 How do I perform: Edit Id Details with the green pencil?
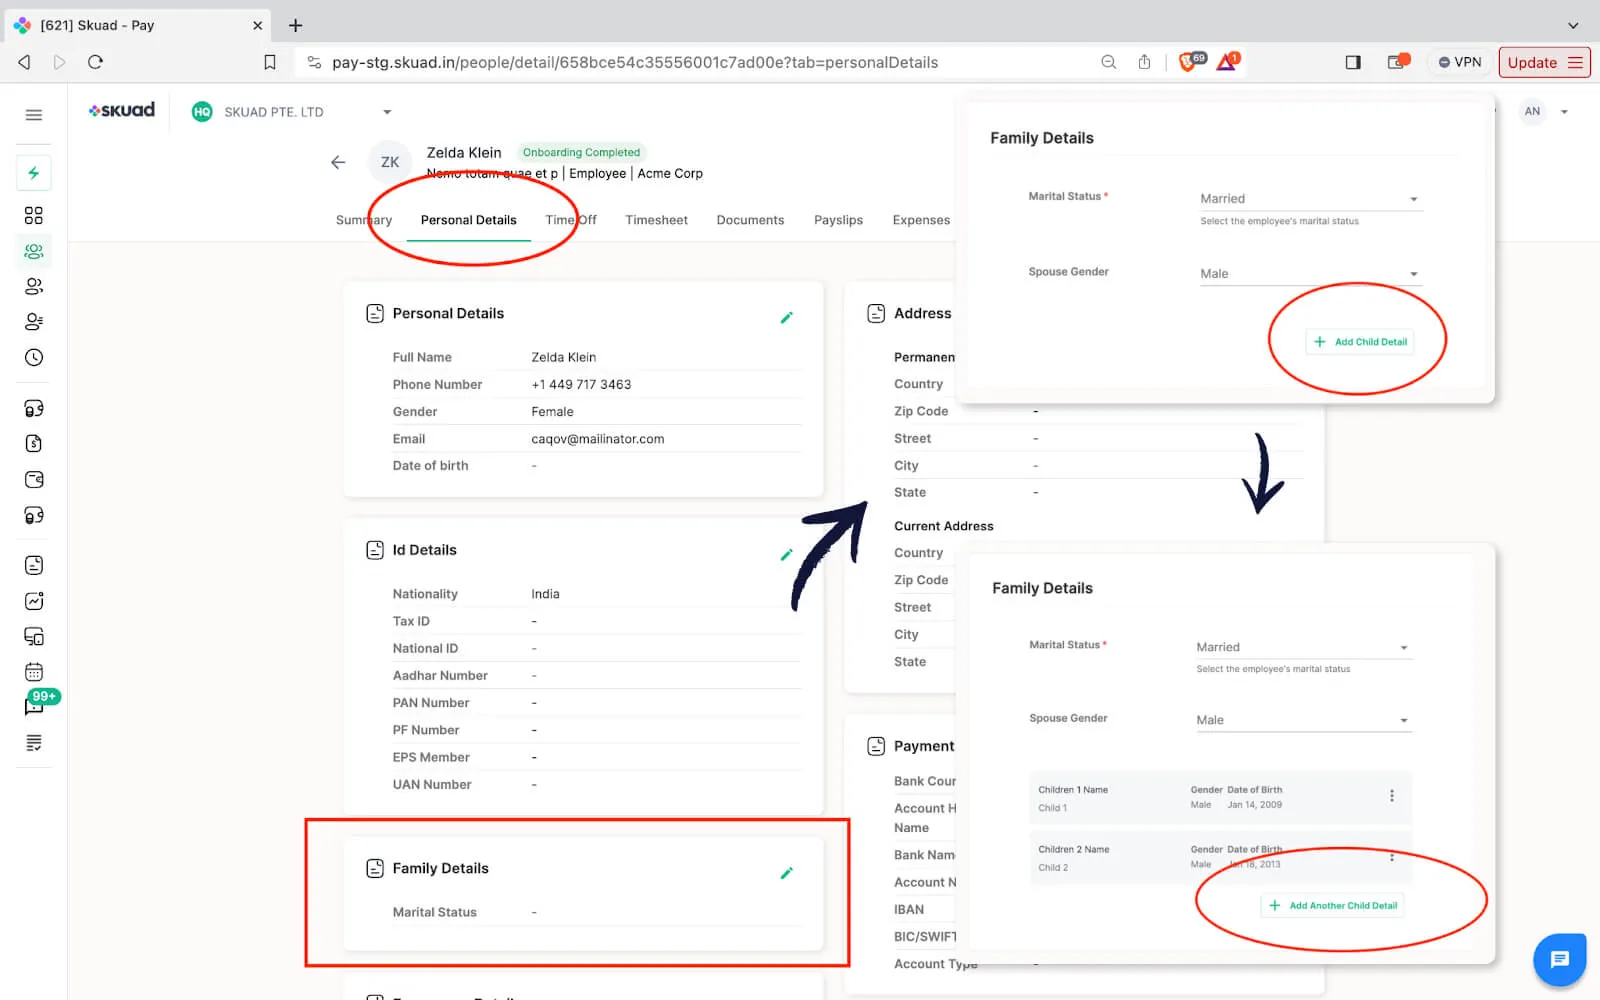787,554
